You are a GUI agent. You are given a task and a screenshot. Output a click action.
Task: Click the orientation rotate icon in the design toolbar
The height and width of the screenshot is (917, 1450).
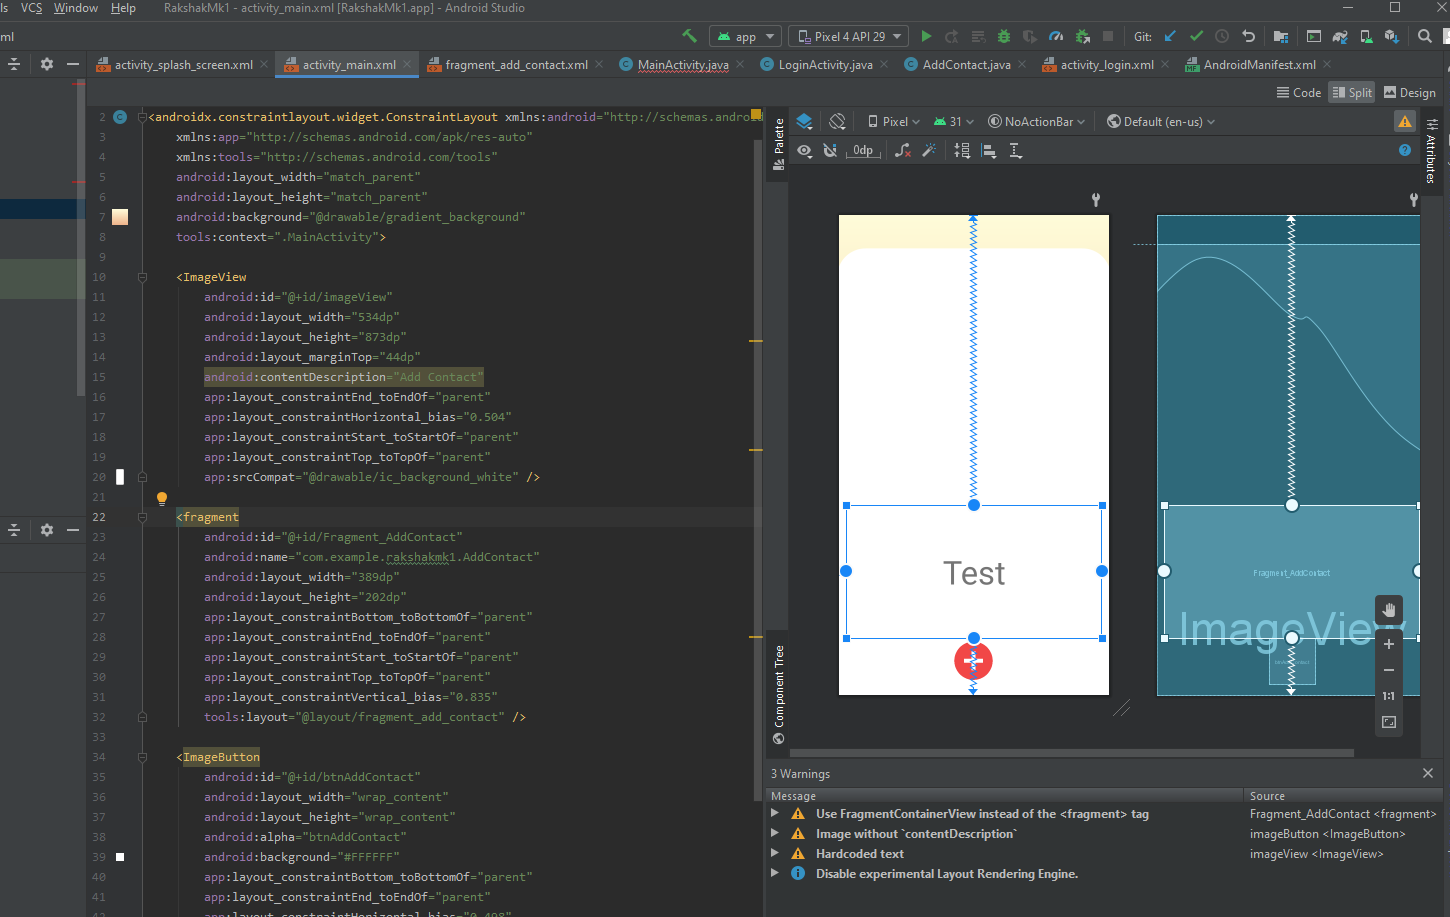[x=838, y=121]
